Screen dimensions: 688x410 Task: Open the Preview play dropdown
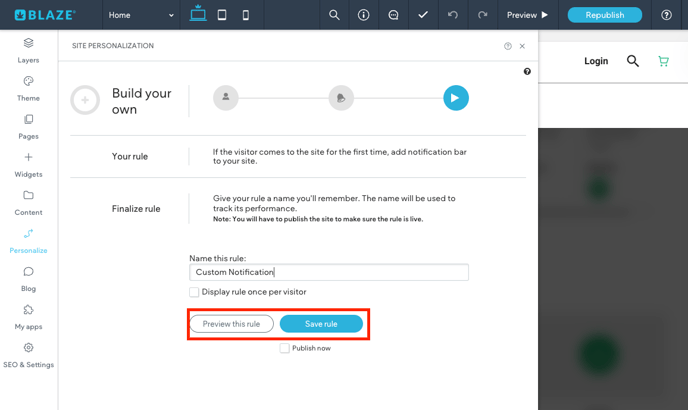pos(527,15)
